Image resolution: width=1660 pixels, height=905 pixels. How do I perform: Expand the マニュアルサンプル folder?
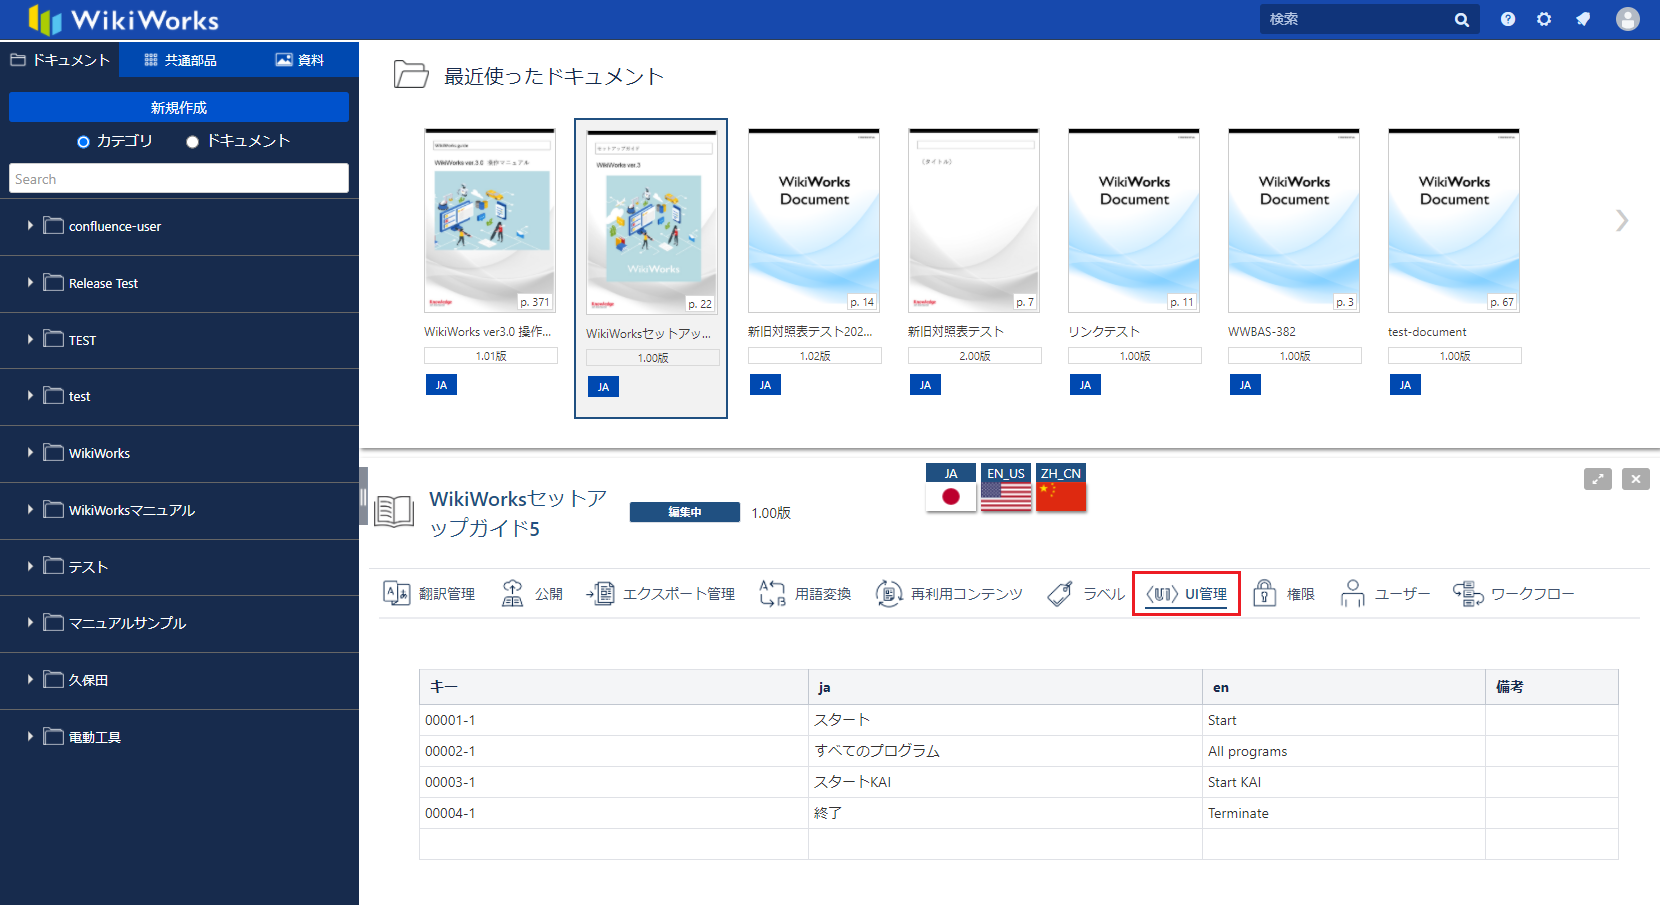click(x=30, y=623)
